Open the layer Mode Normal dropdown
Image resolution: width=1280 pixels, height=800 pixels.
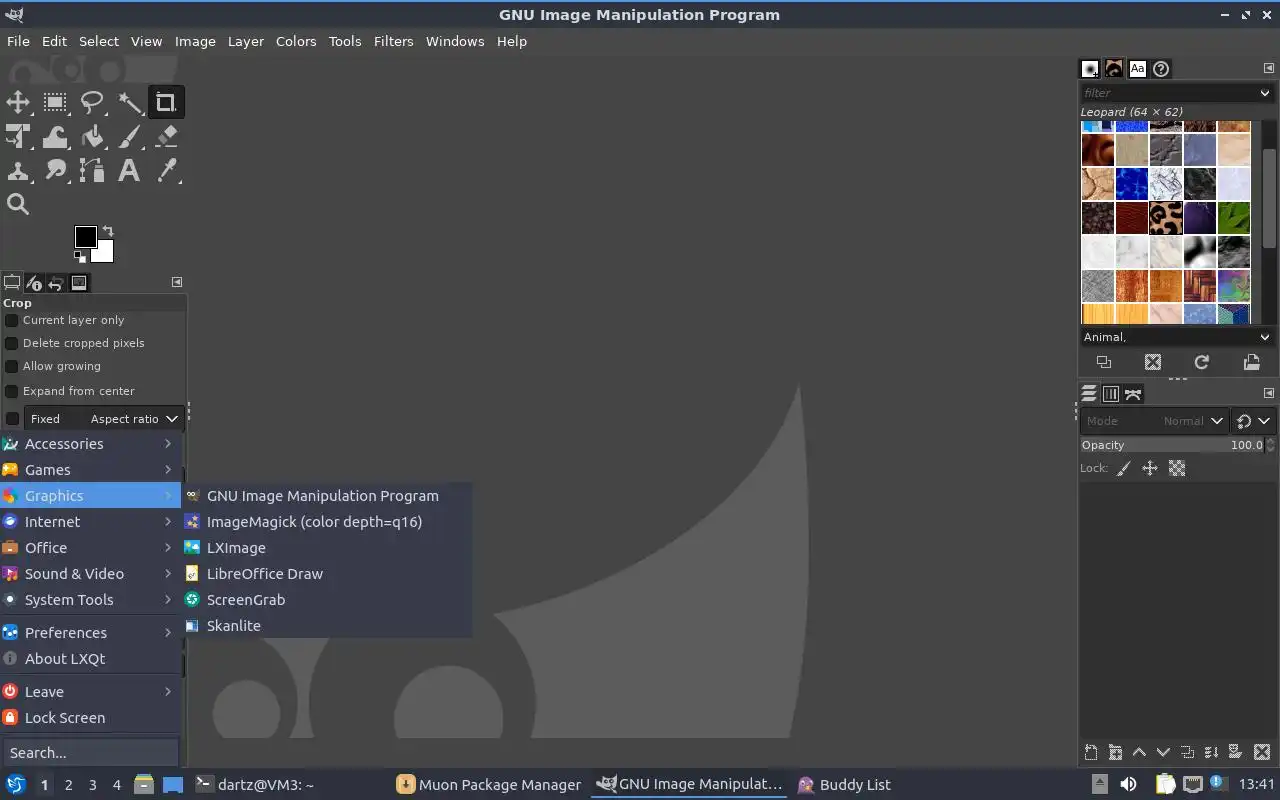coord(1154,421)
